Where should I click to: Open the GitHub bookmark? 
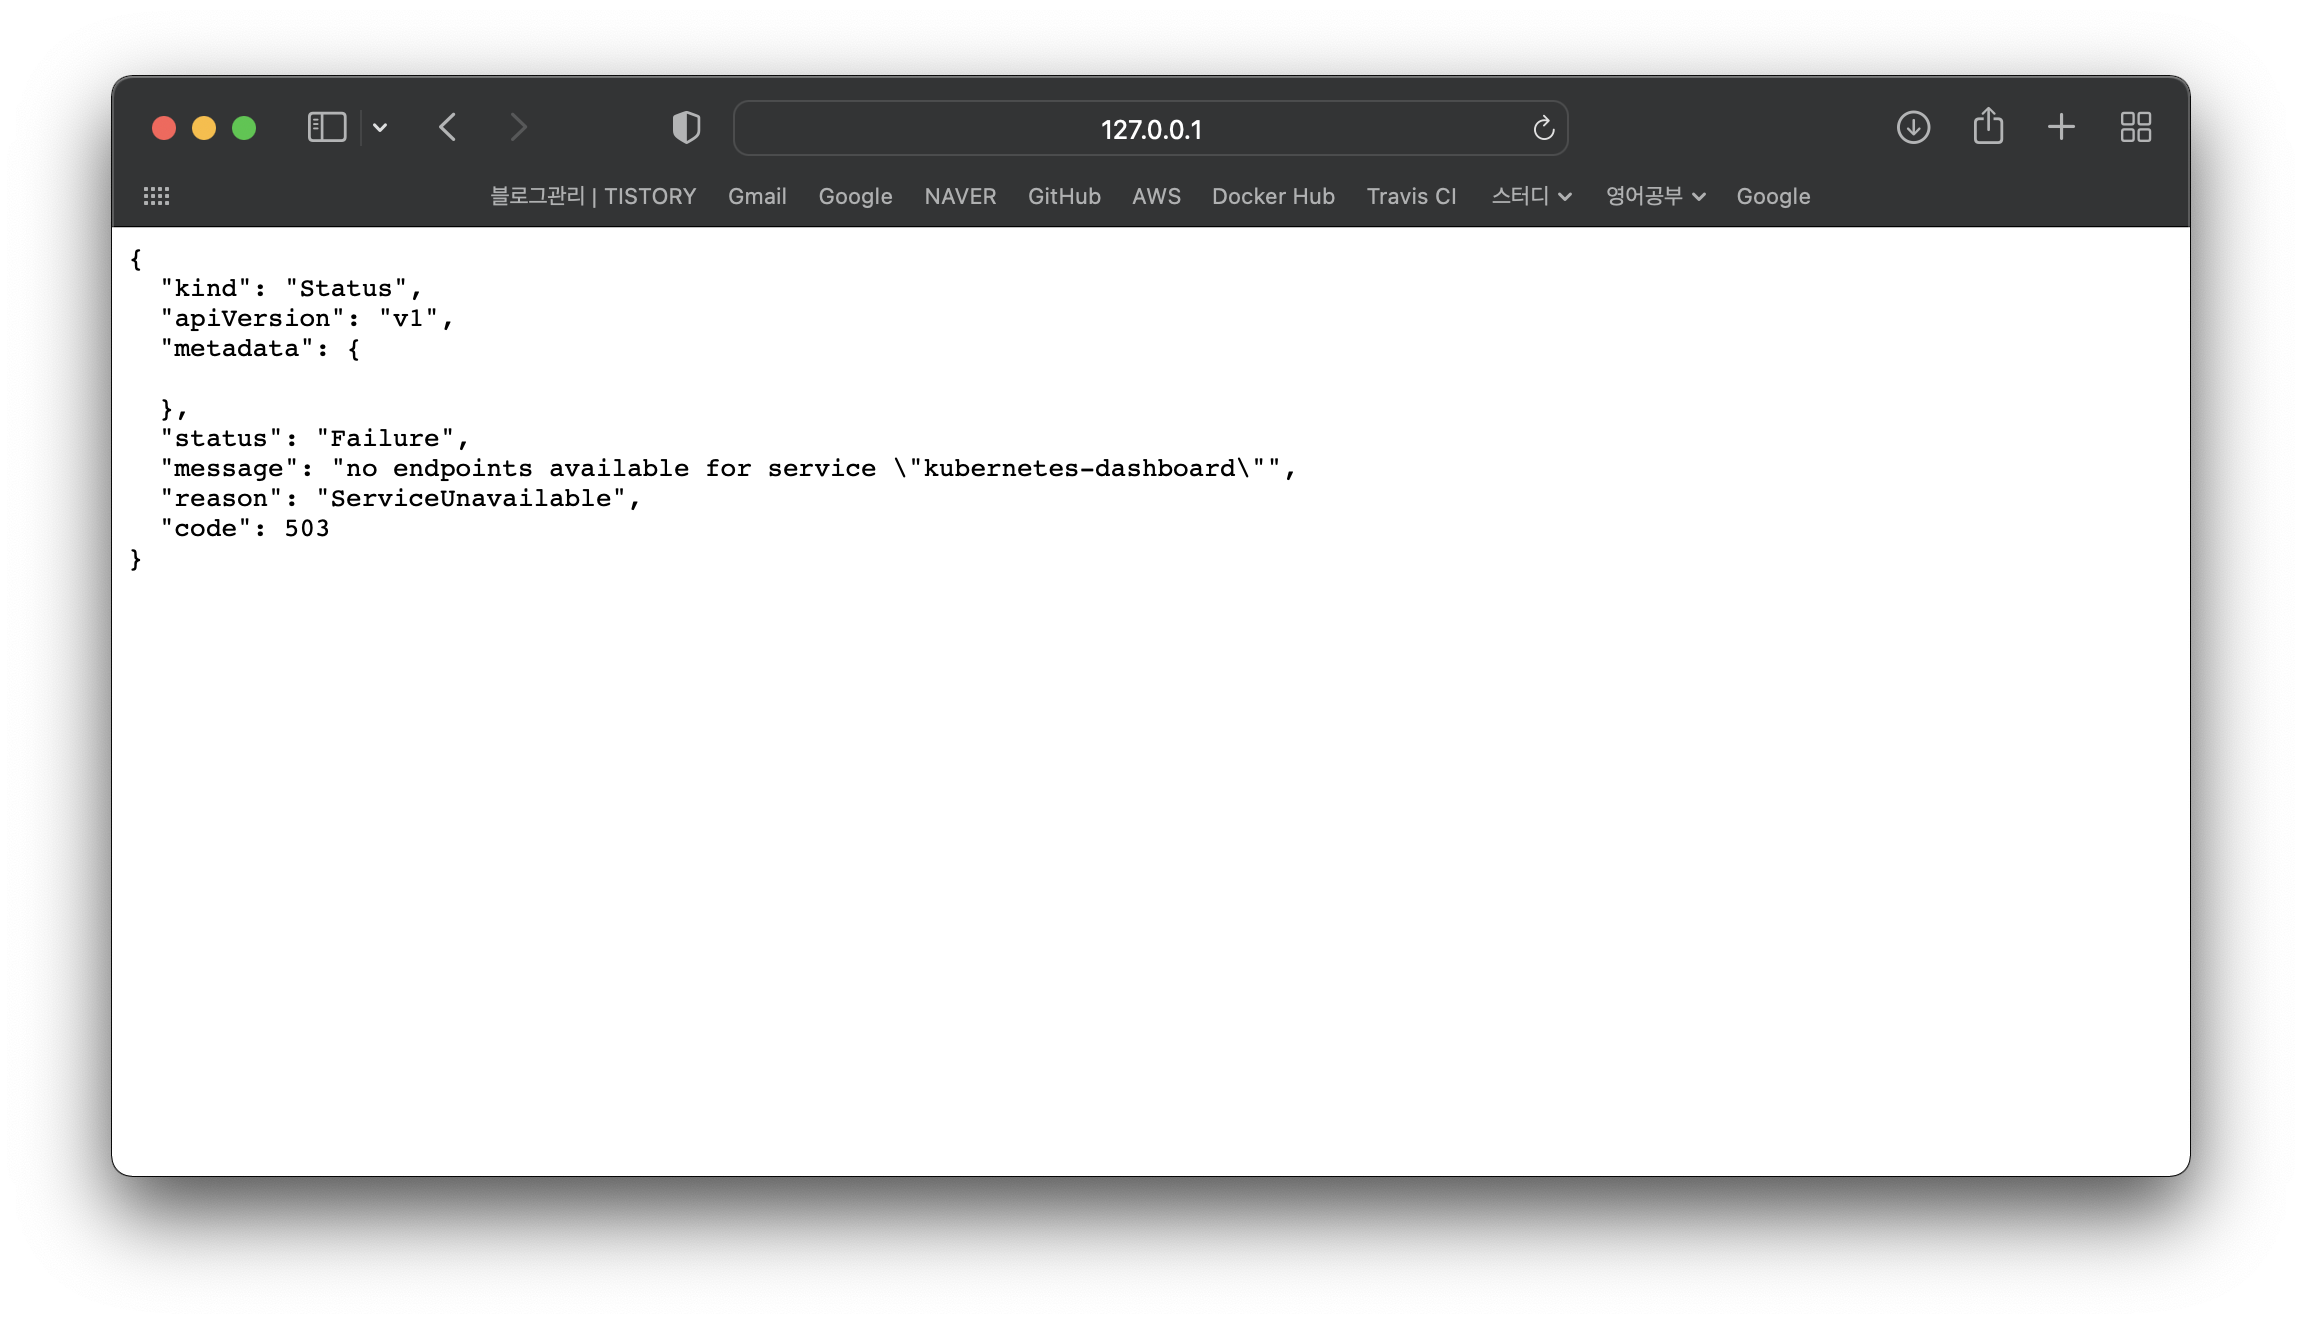[x=1064, y=196]
